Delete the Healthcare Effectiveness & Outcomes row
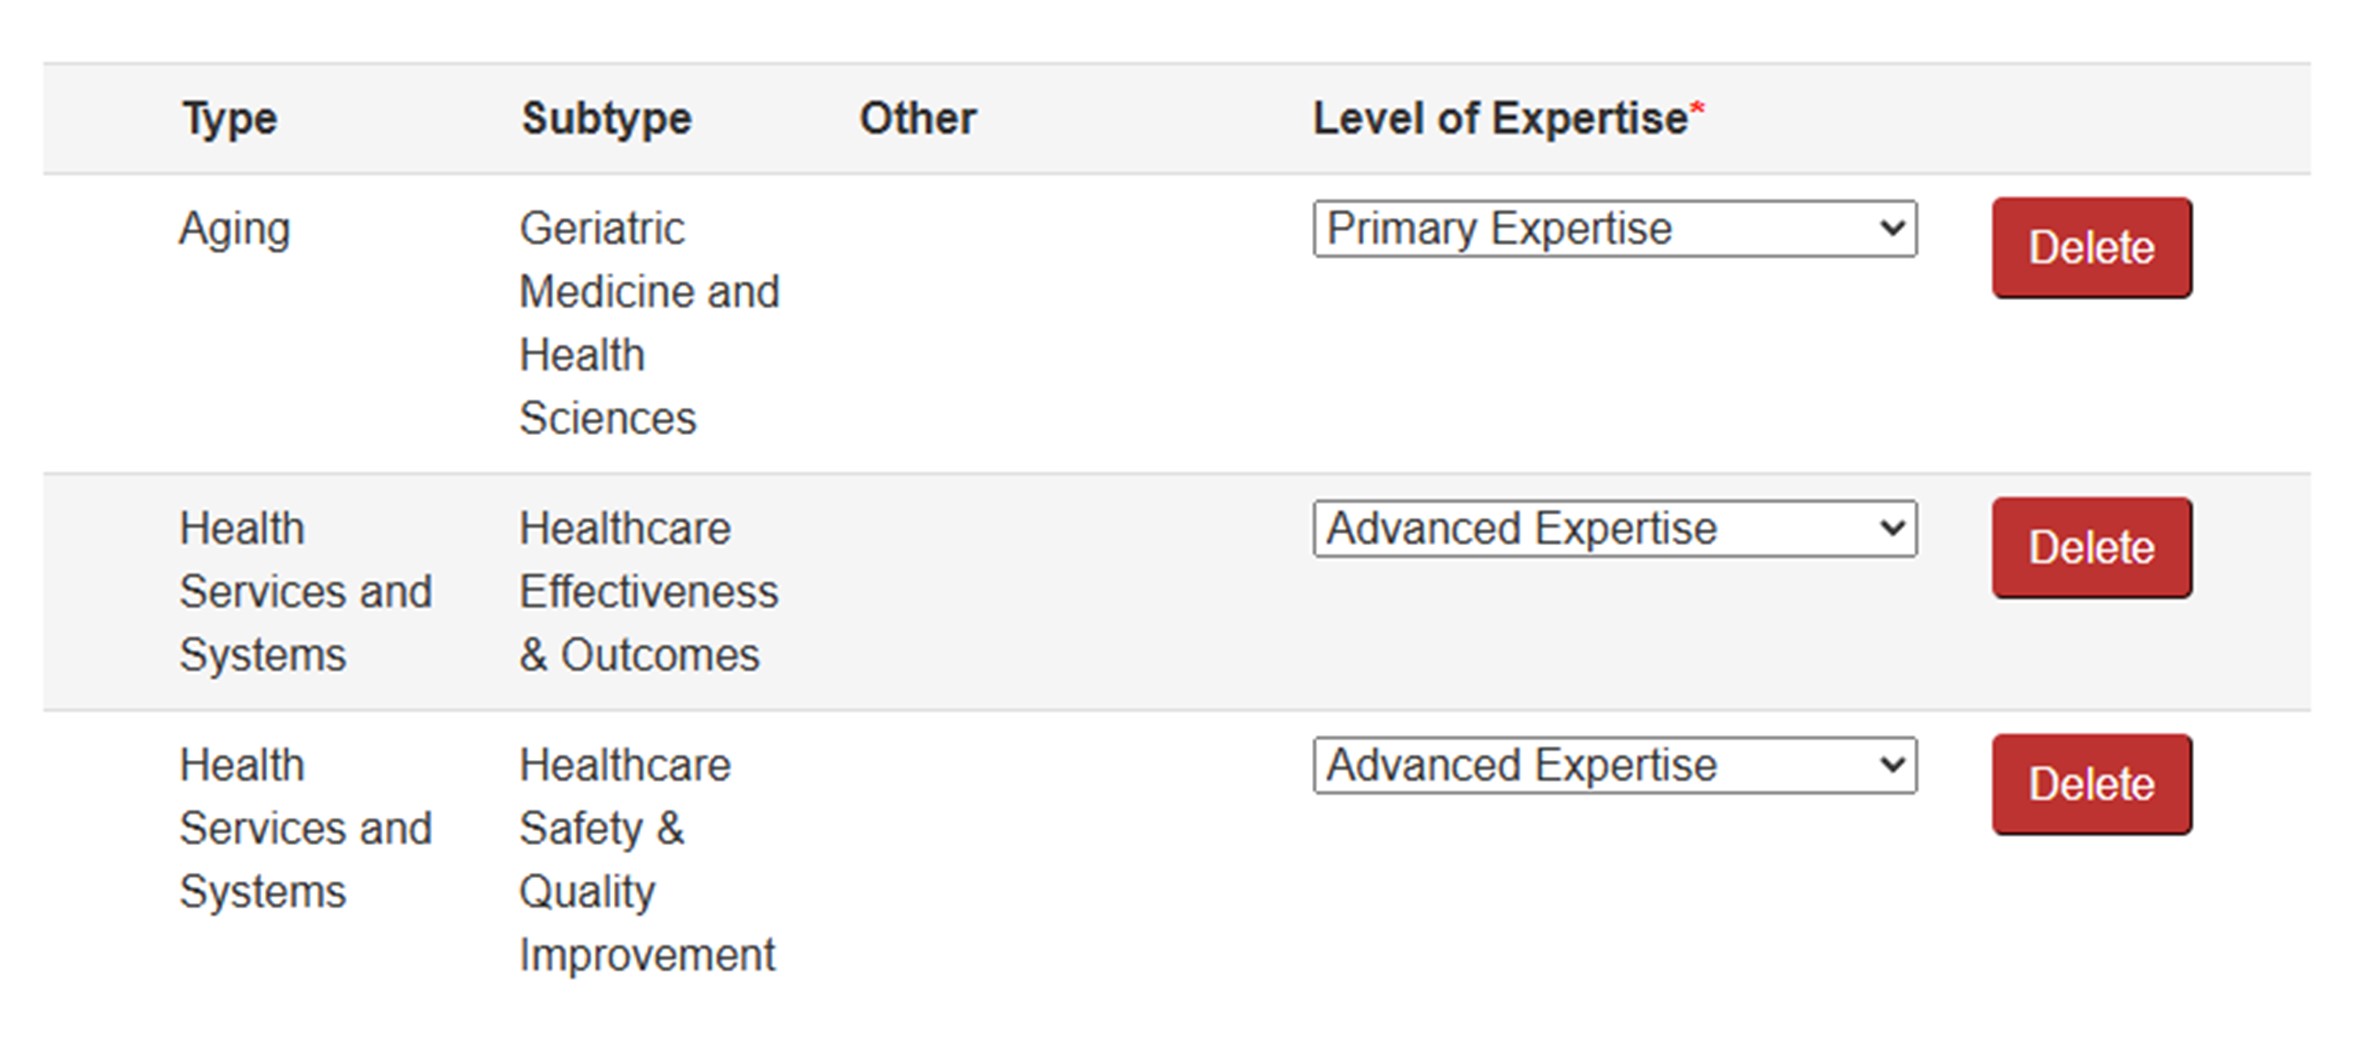Image resolution: width=2377 pixels, height=1064 pixels. click(2091, 548)
